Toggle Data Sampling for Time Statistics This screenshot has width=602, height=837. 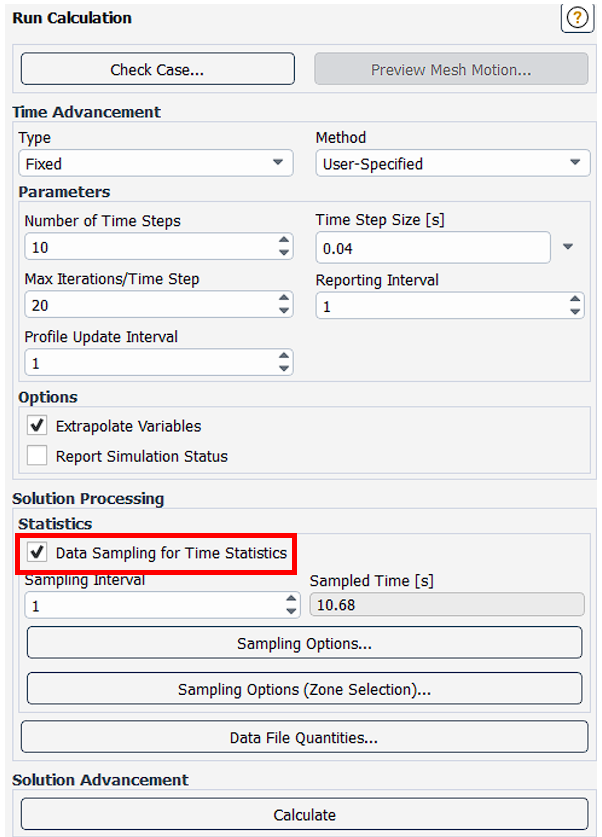tap(37, 552)
